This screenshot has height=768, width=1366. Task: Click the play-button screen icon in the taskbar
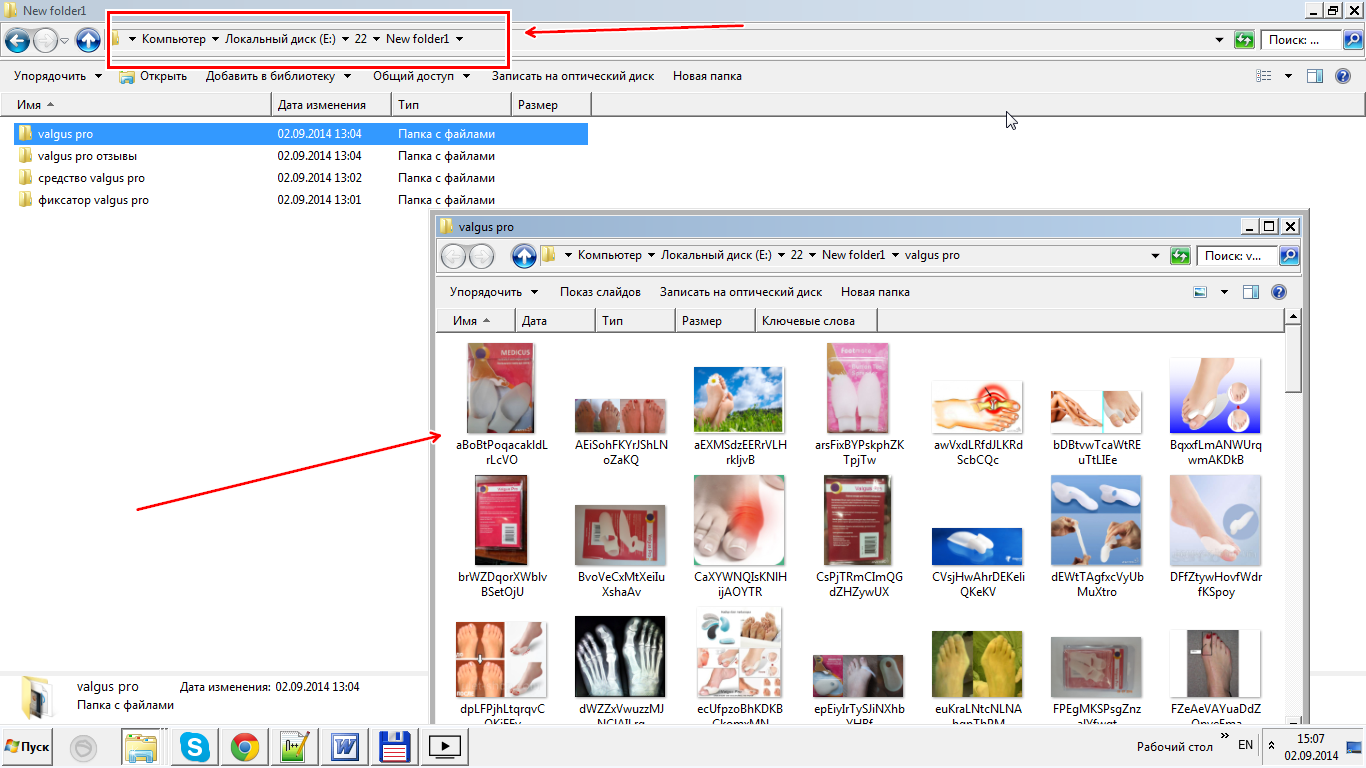click(x=445, y=747)
